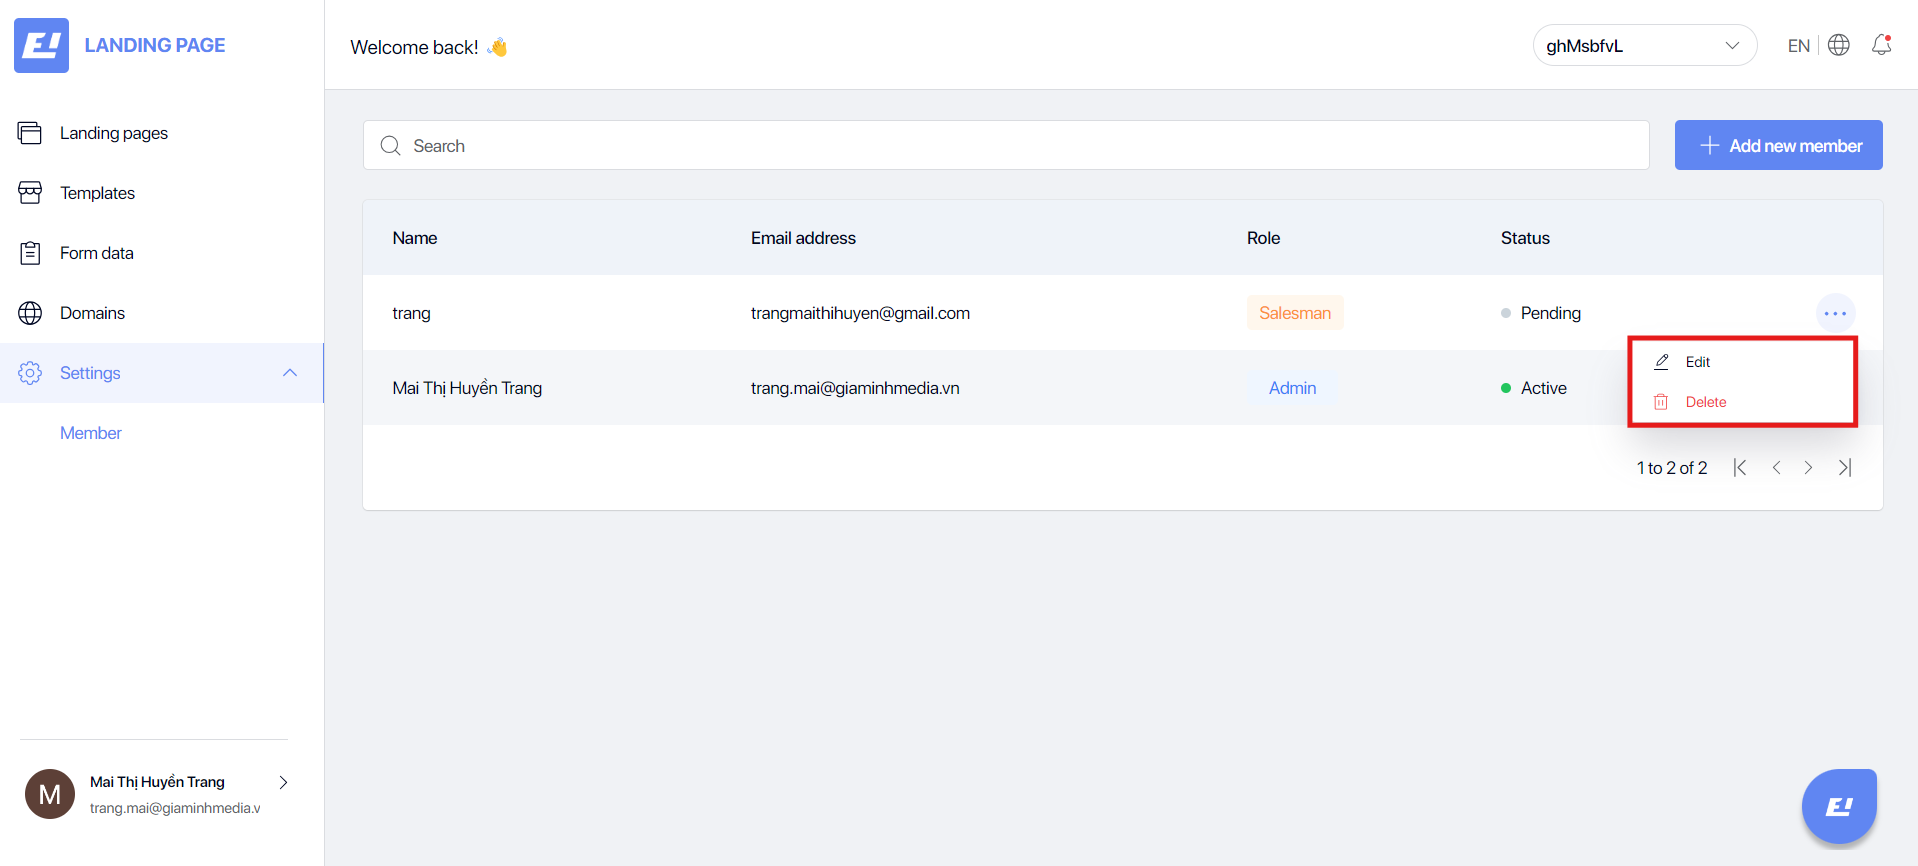
Task: Go to the next page arrow
Action: (x=1808, y=468)
